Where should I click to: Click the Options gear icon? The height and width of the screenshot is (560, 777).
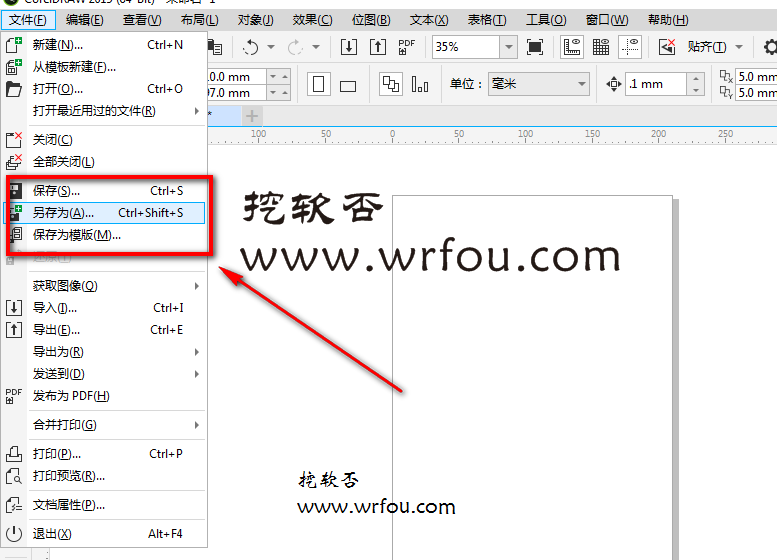769,47
